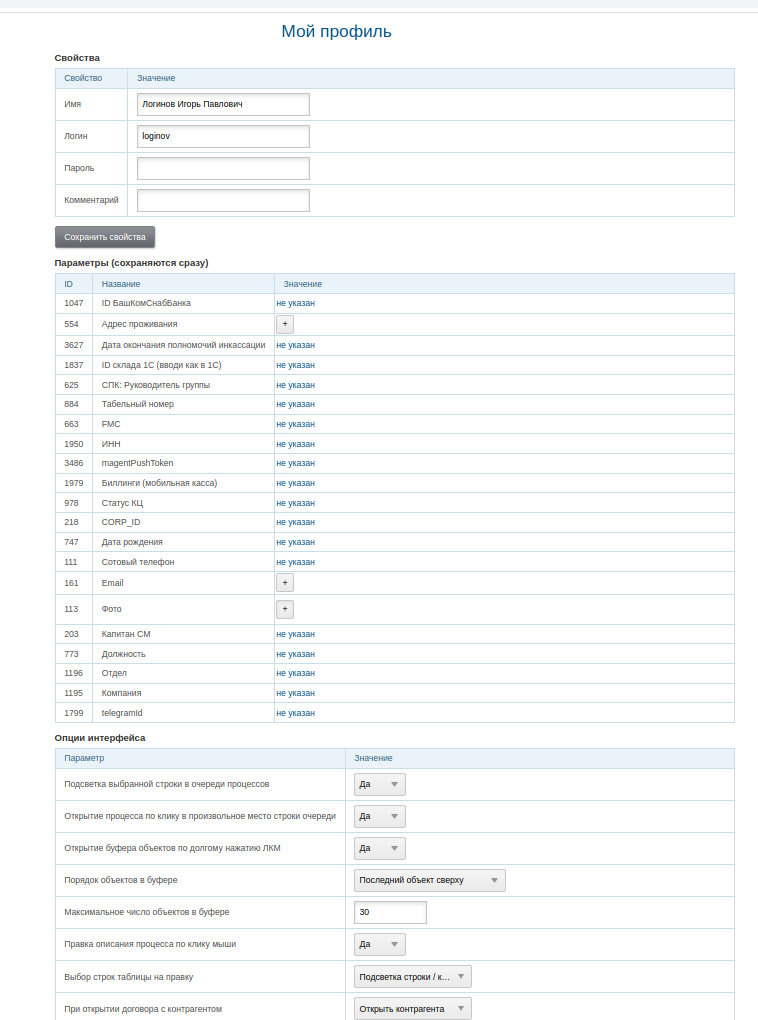Add a value for Адрес проживания
Screen dimensions: 758x1020
[x=285, y=324]
